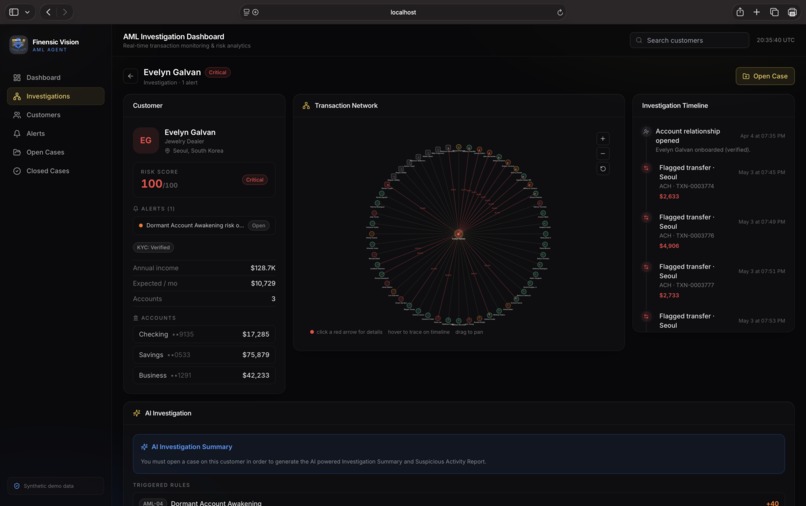Click the browser forward button
Viewport: 806px width, 506px height.
[x=65, y=12]
